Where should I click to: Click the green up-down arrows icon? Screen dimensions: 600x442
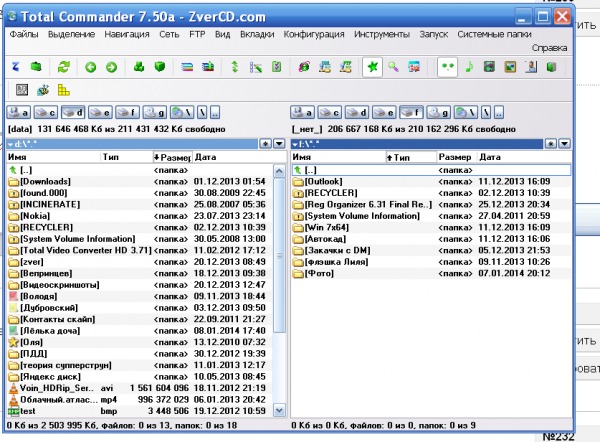[x=235, y=67]
